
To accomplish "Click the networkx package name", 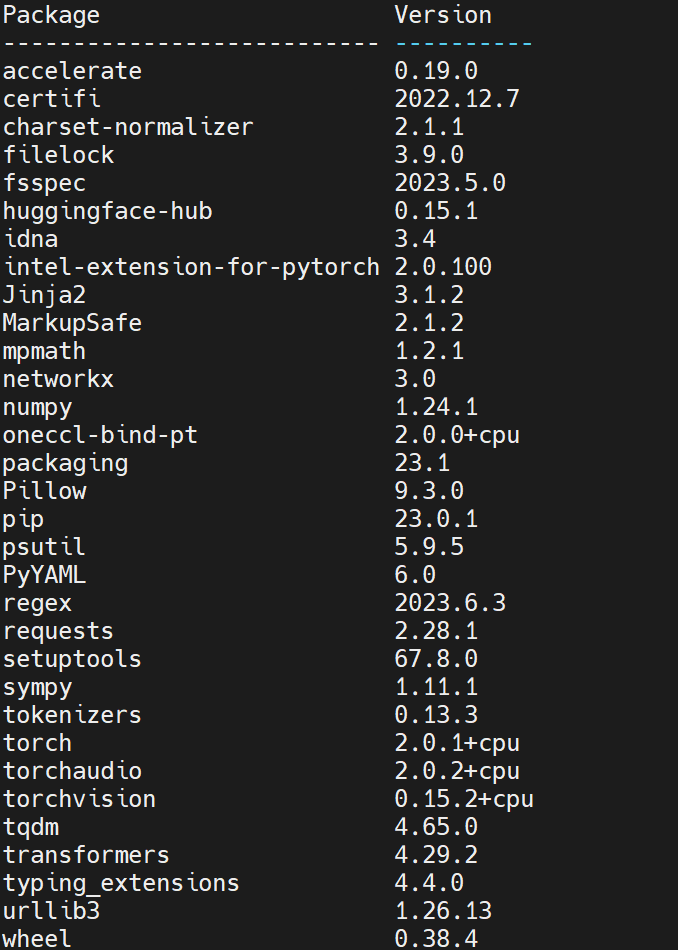I will pyautogui.click(x=58, y=379).
